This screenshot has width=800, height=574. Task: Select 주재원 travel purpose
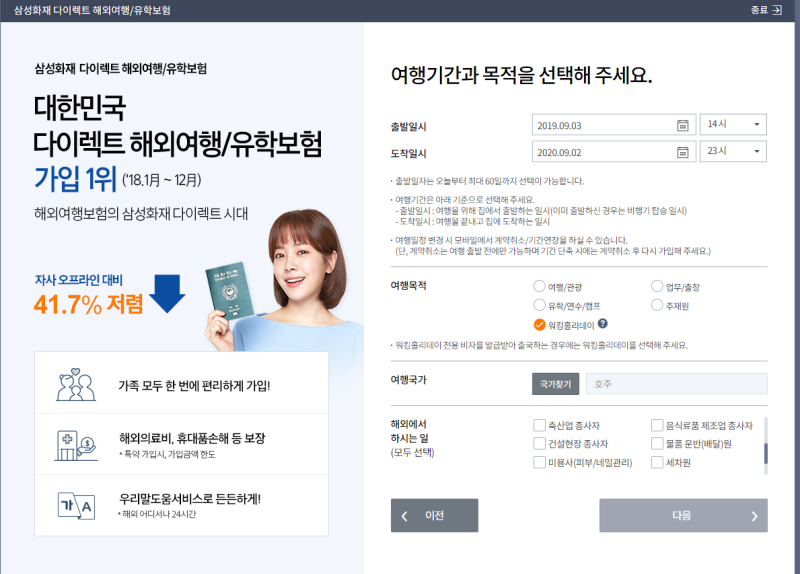(x=657, y=305)
